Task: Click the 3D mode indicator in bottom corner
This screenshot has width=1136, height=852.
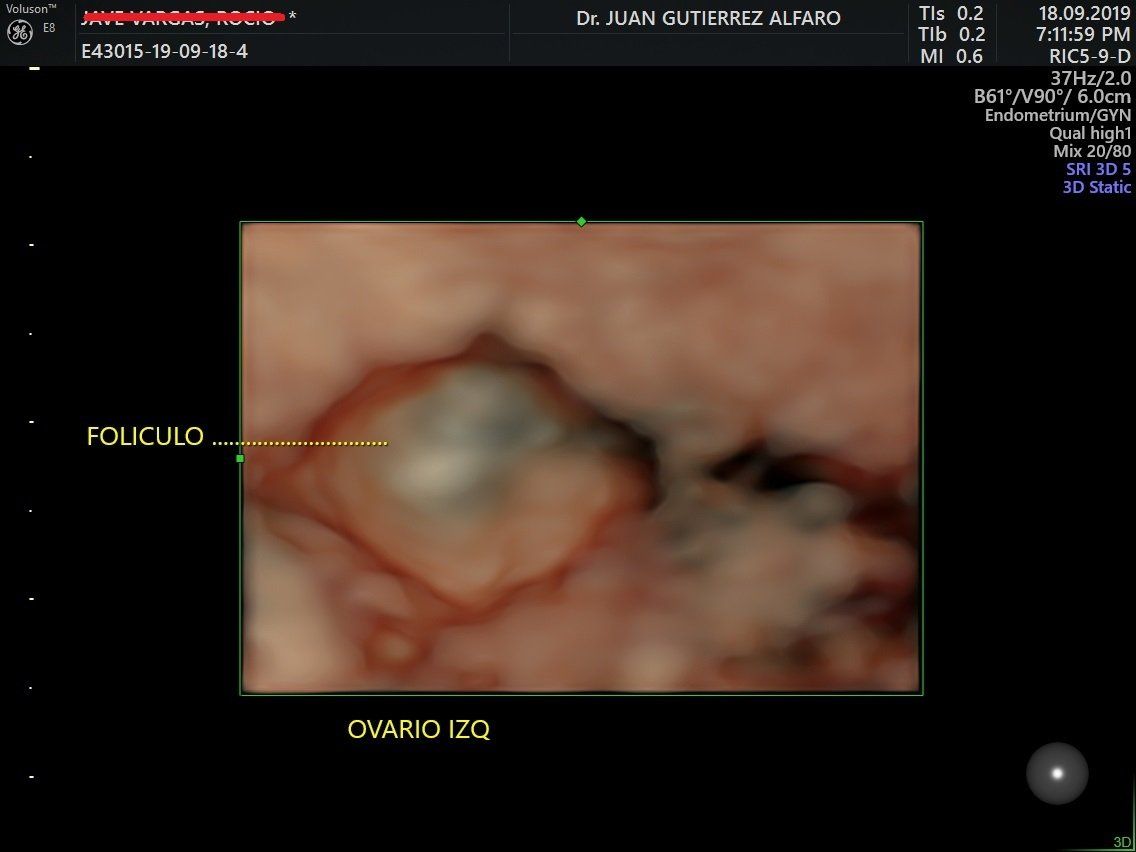Action: (1122, 842)
